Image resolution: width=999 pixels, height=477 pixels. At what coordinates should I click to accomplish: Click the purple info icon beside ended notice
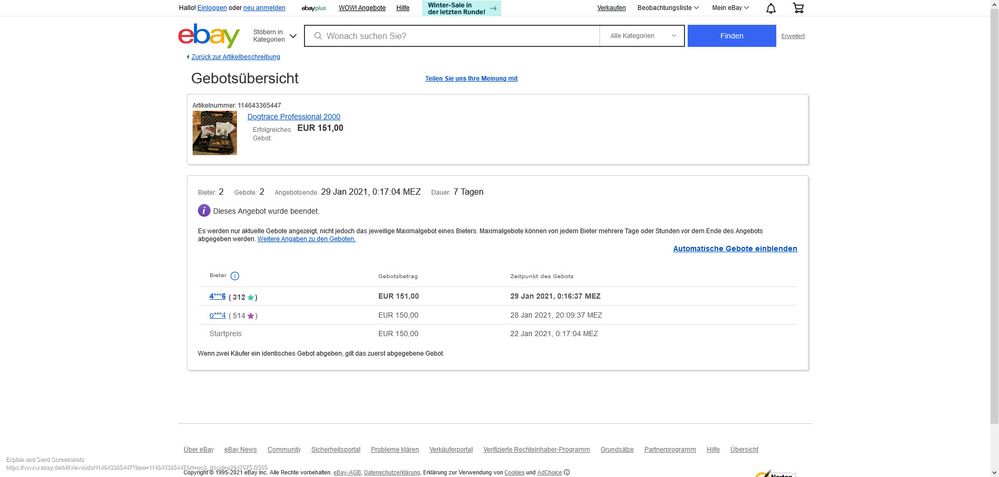[x=204, y=211]
